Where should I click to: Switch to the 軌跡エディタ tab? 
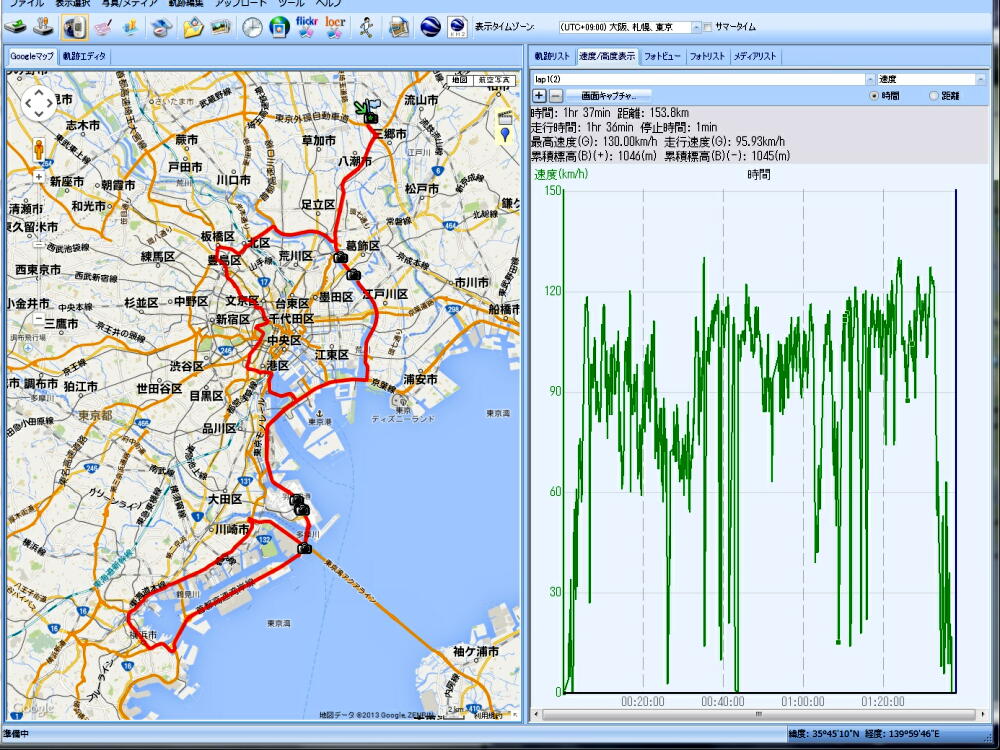84,57
